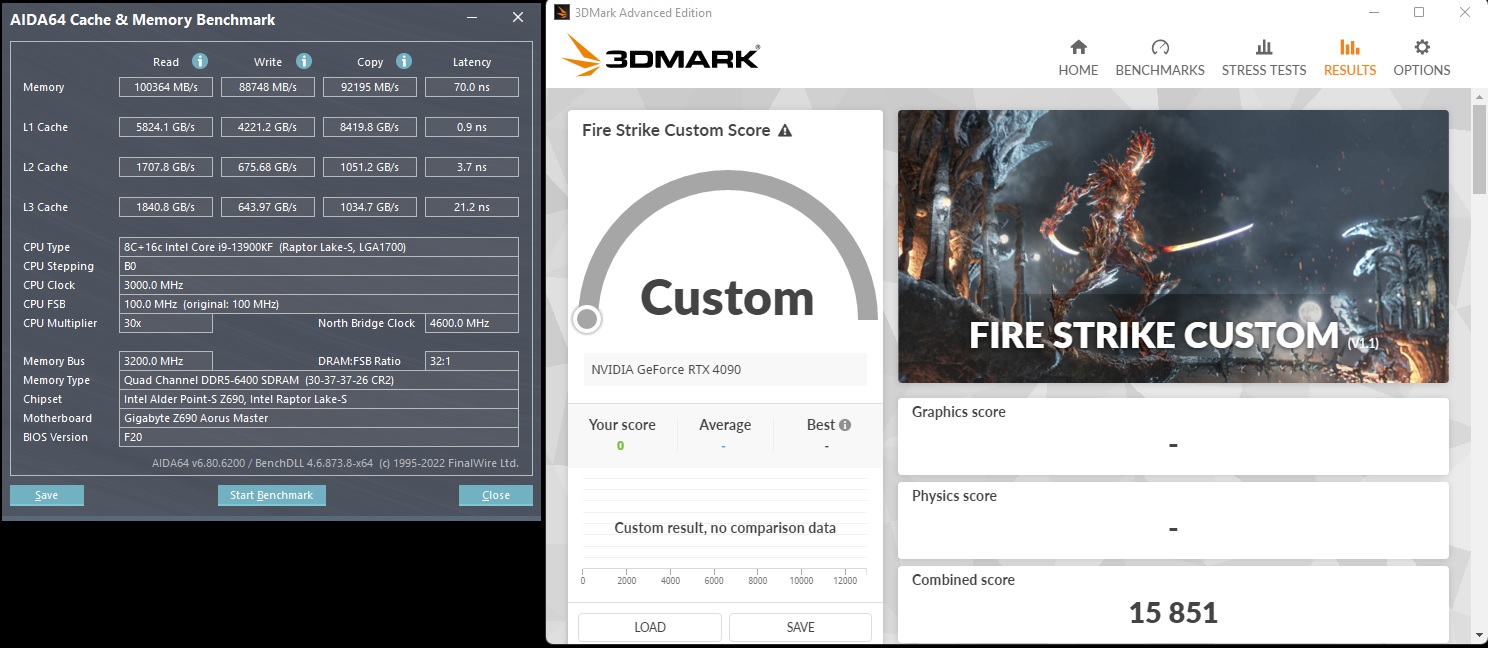Screen dimensions: 1488x648
Task: Click 'Custom result, no comparison data' text
Action: [x=725, y=528]
